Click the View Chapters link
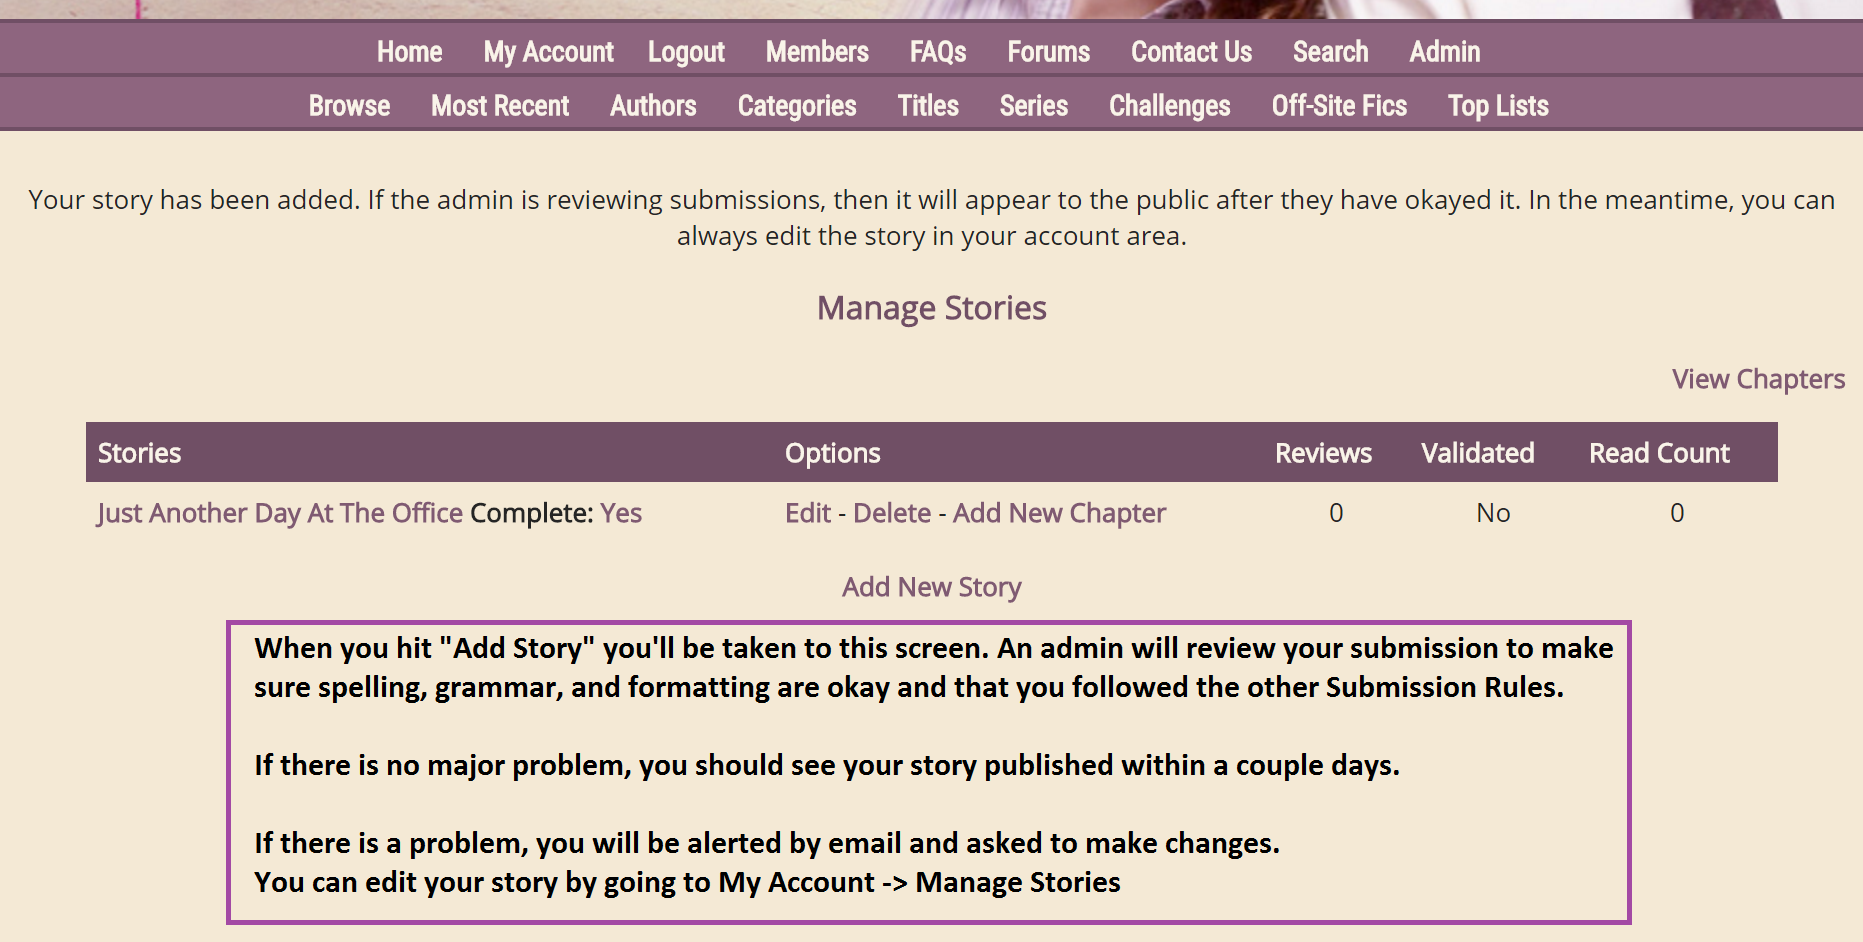The height and width of the screenshot is (942, 1863). point(1758,380)
